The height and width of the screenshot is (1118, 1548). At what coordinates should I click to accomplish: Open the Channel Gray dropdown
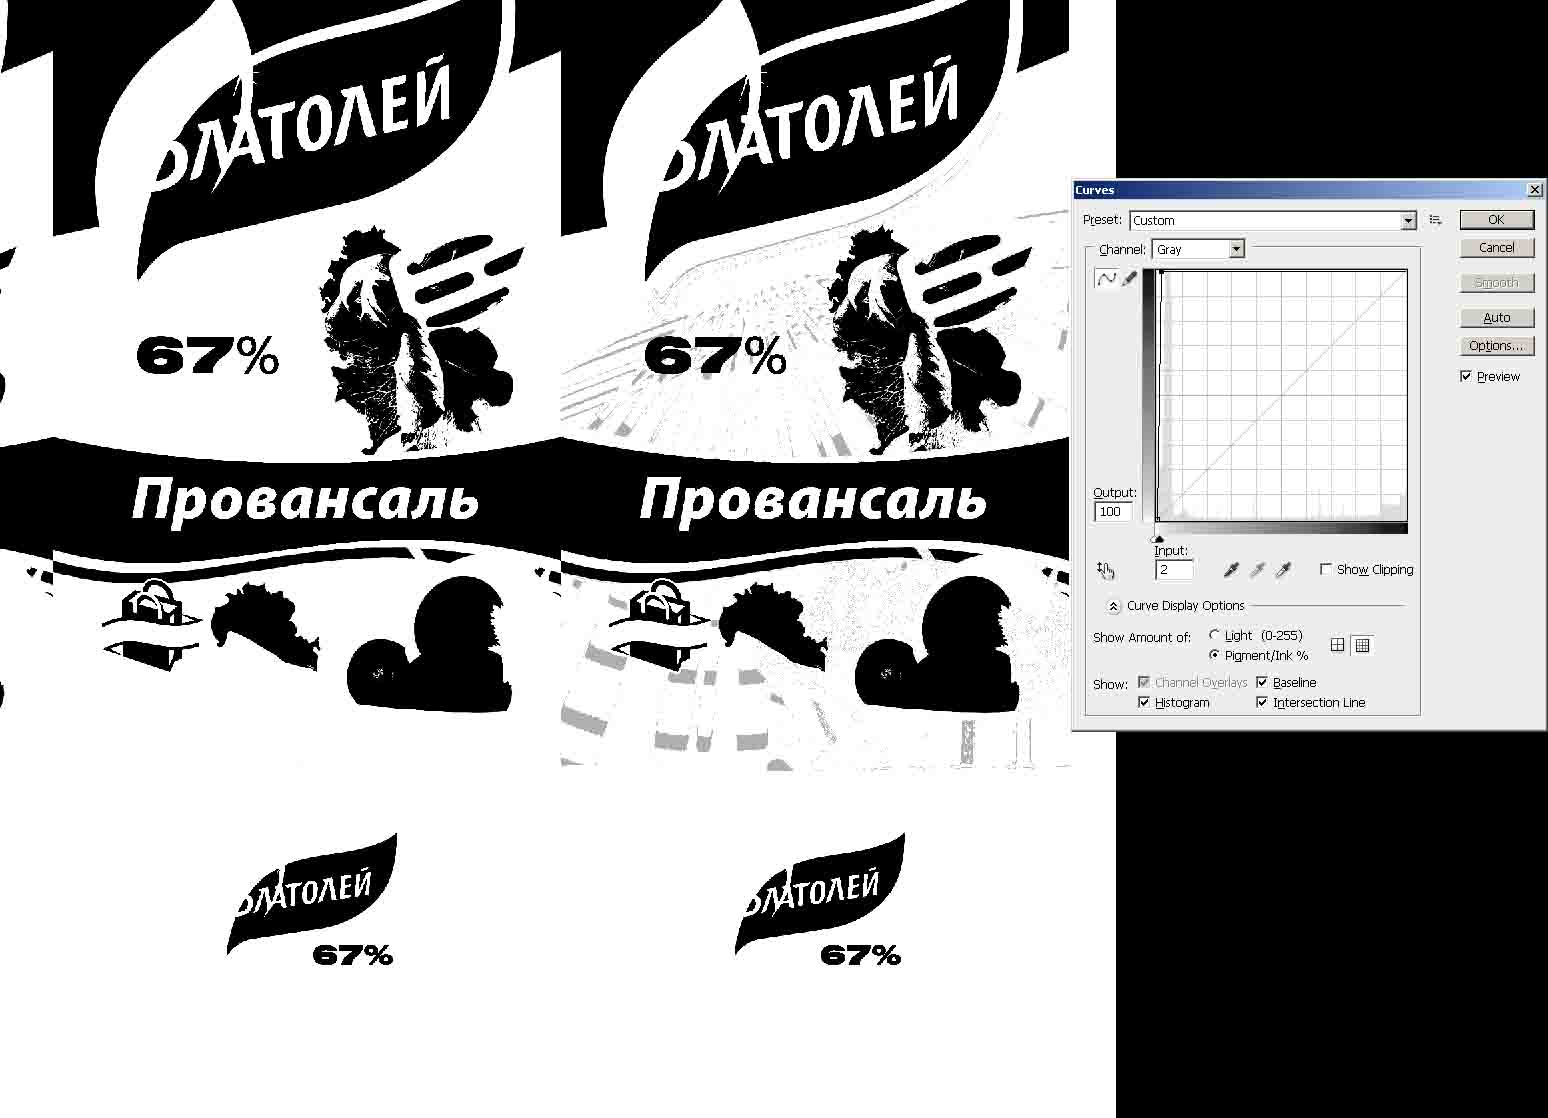[1198, 249]
